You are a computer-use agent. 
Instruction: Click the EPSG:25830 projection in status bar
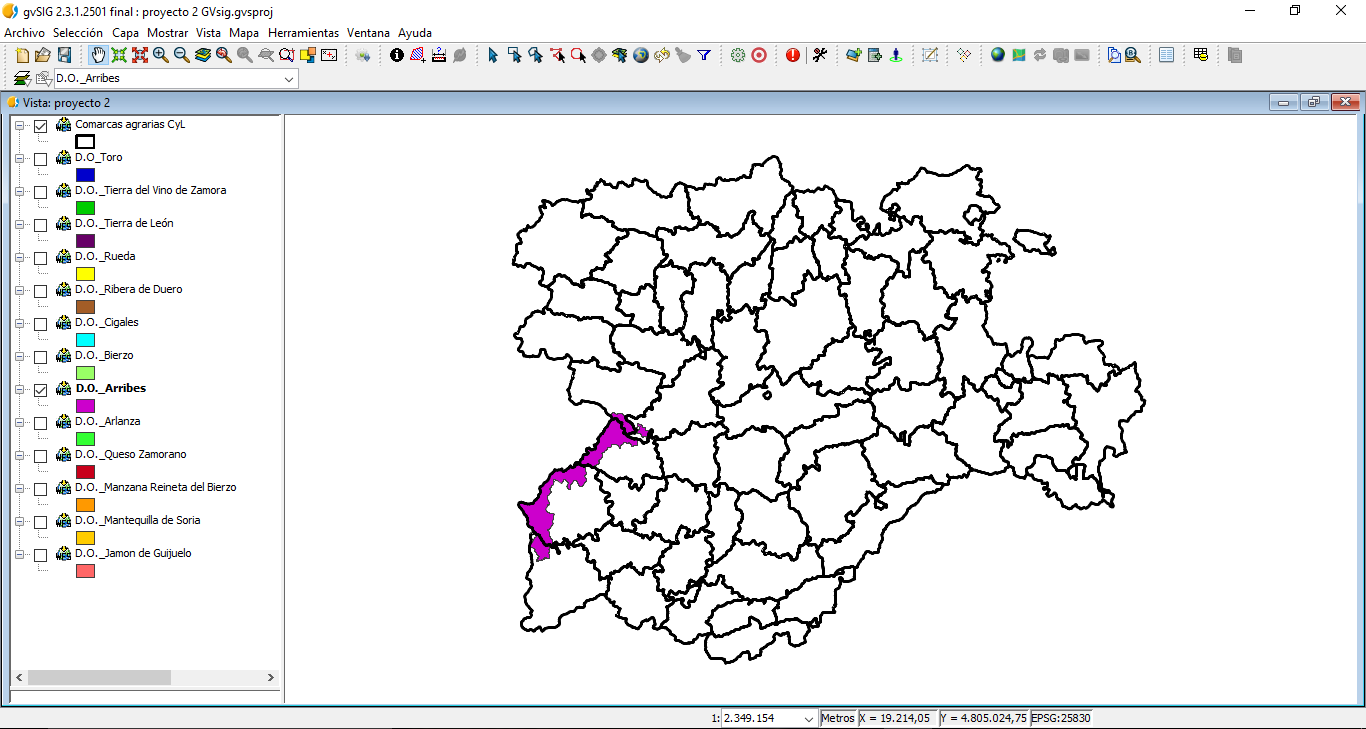coord(1061,718)
